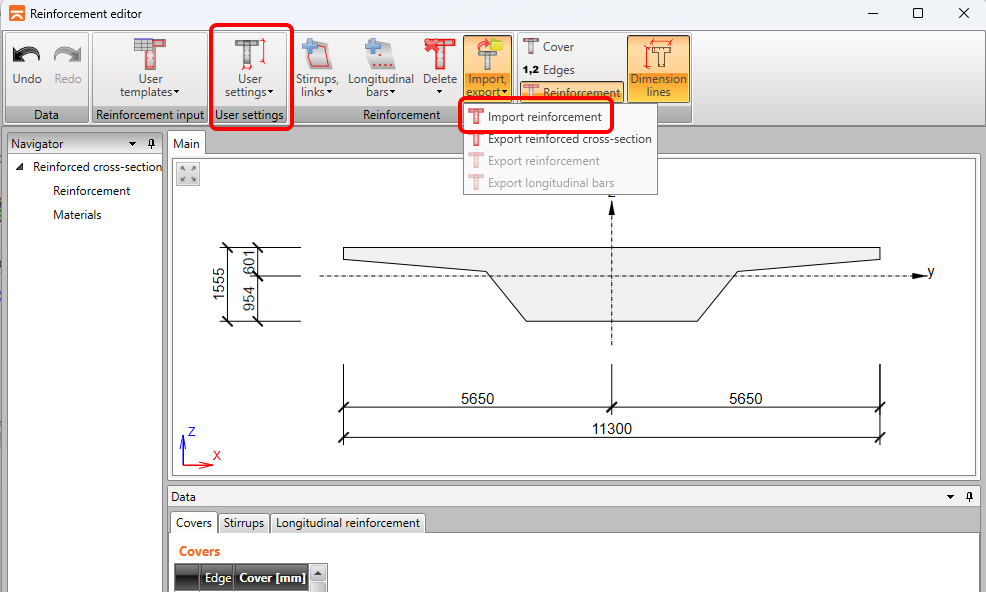Select Import reinforcement menu item
Screen dimensions: 986x592
click(544, 117)
